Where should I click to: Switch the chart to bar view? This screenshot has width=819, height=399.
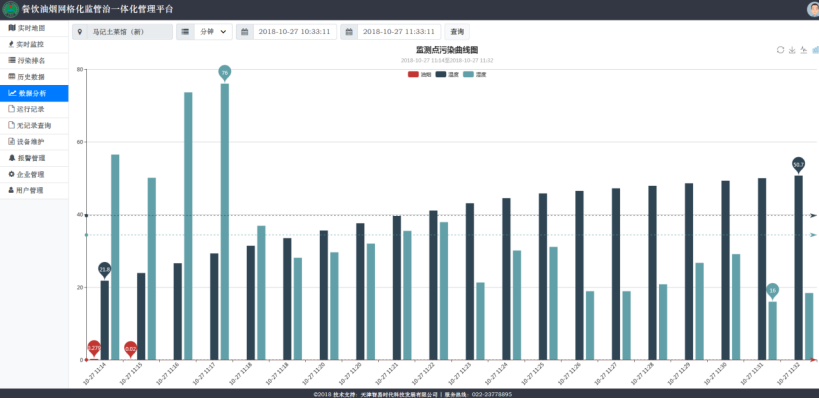[x=815, y=50]
